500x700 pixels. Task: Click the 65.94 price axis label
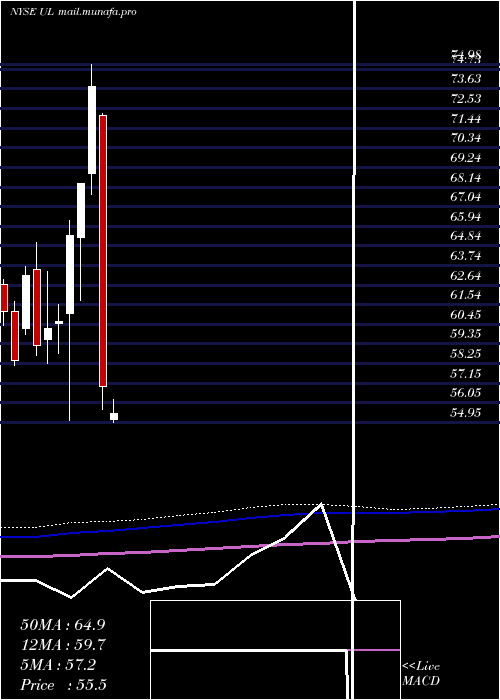click(x=466, y=217)
